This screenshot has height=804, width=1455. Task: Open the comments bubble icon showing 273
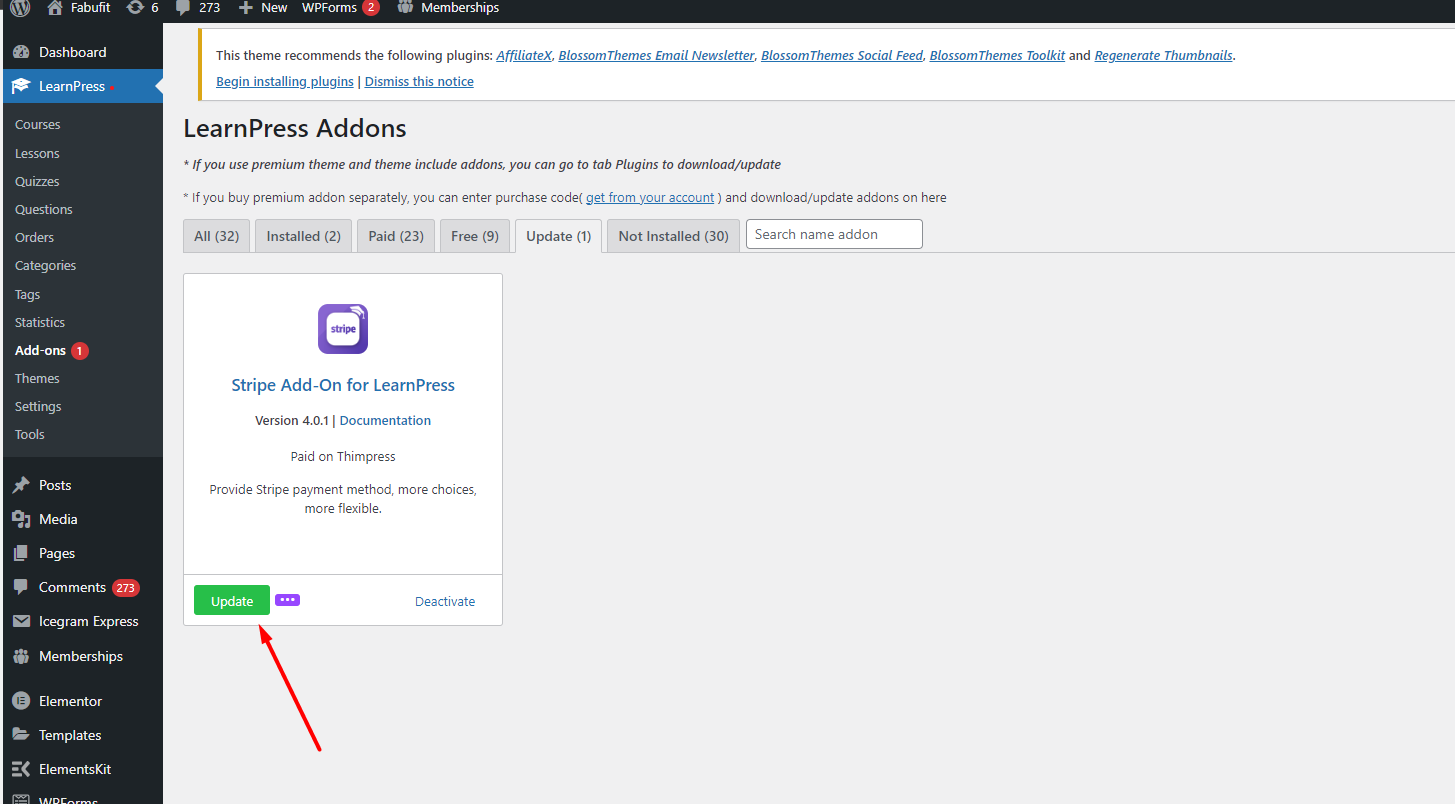182,8
